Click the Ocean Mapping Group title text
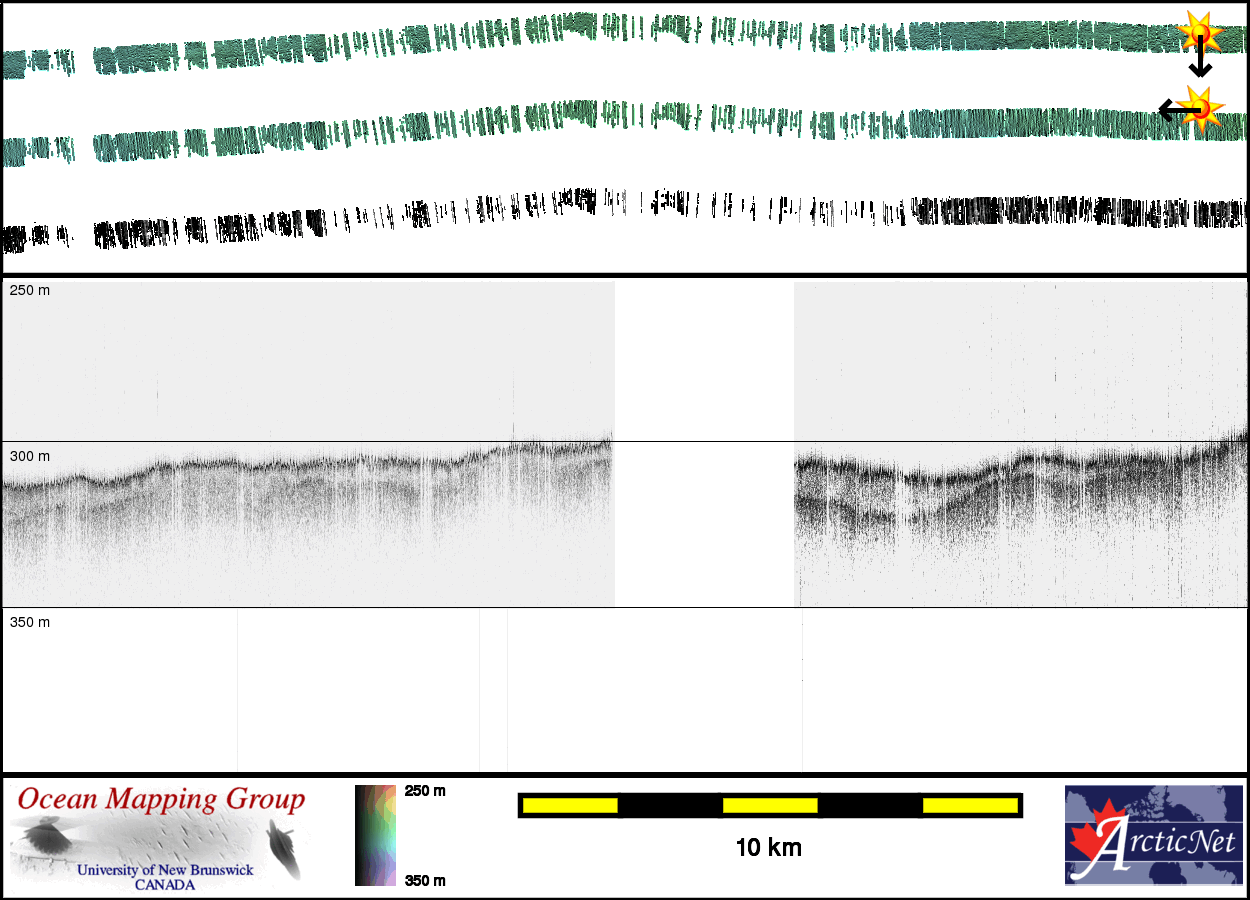The image size is (1250, 900). (x=161, y=800)
